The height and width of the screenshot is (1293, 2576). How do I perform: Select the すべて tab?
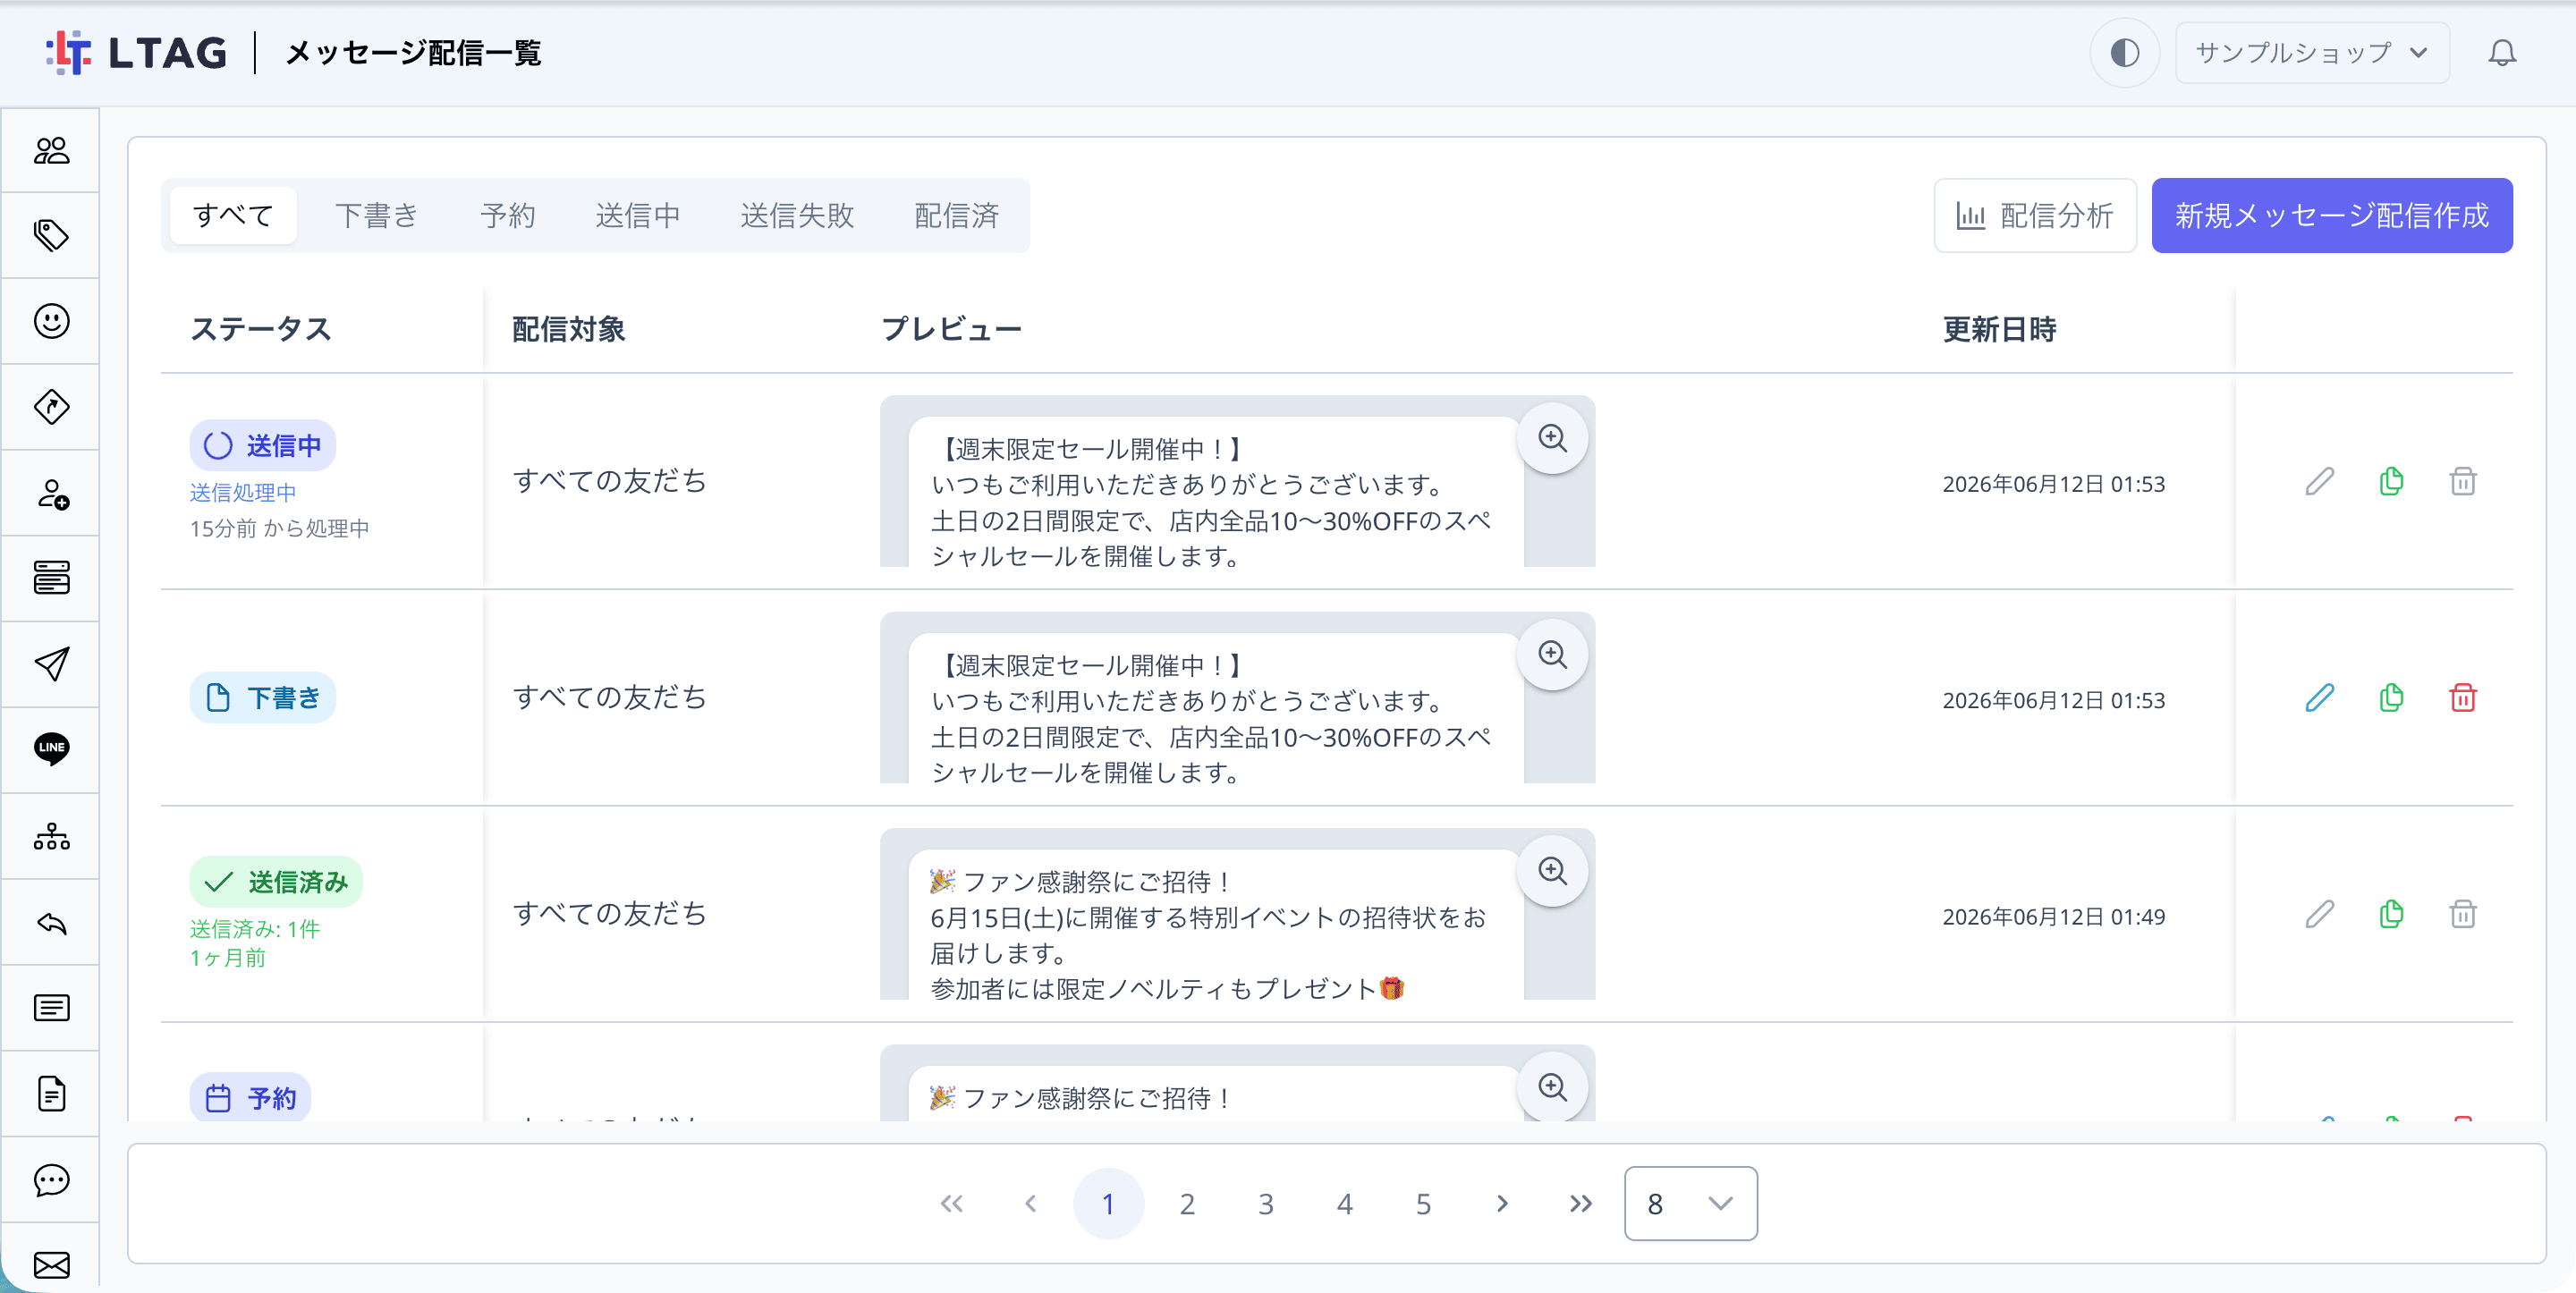pos(233,215)
